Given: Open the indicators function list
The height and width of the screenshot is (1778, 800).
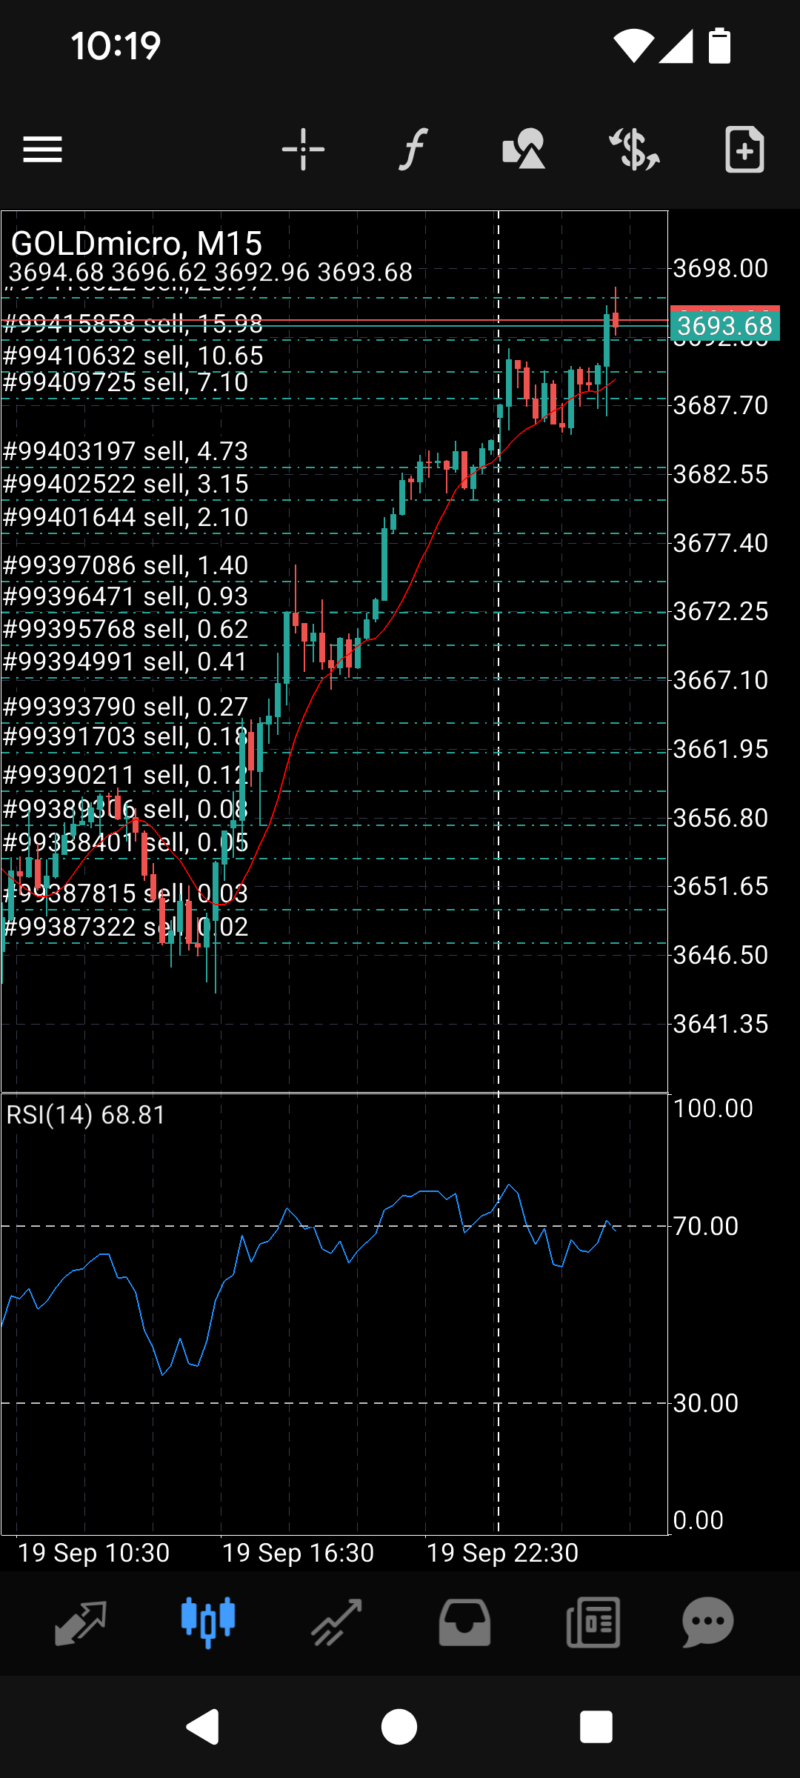Looking at the screenshot, I should click(x=413, y=150).
